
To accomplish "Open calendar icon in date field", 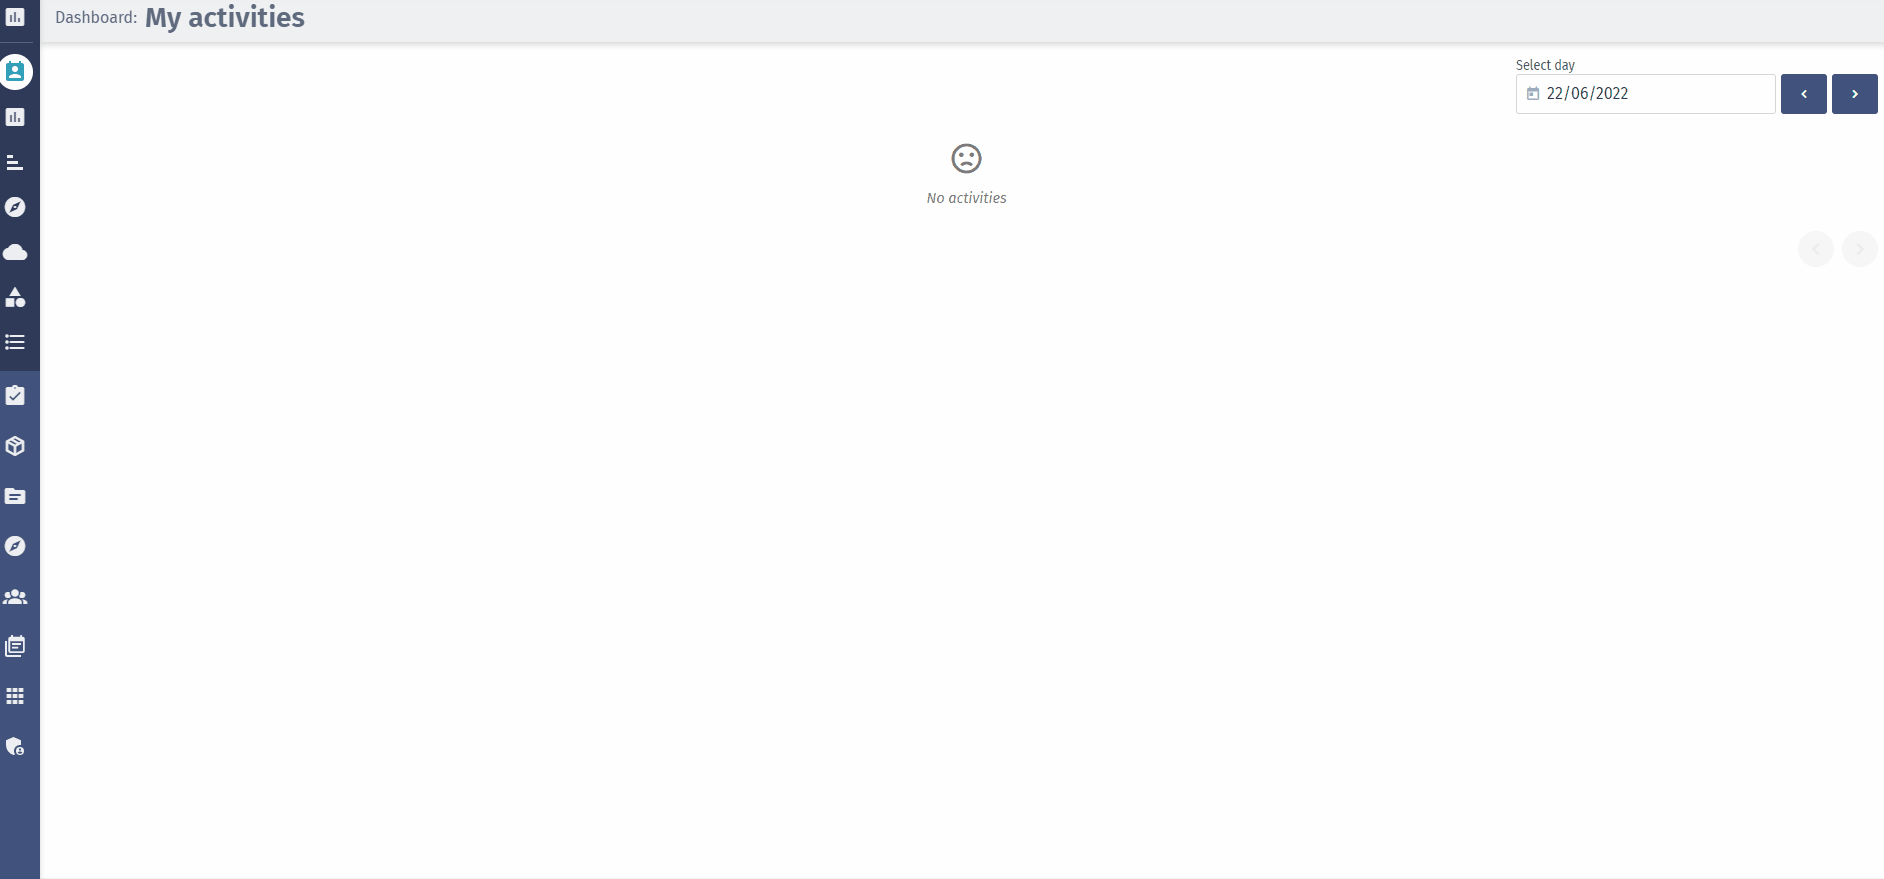I will [1533, 94].
